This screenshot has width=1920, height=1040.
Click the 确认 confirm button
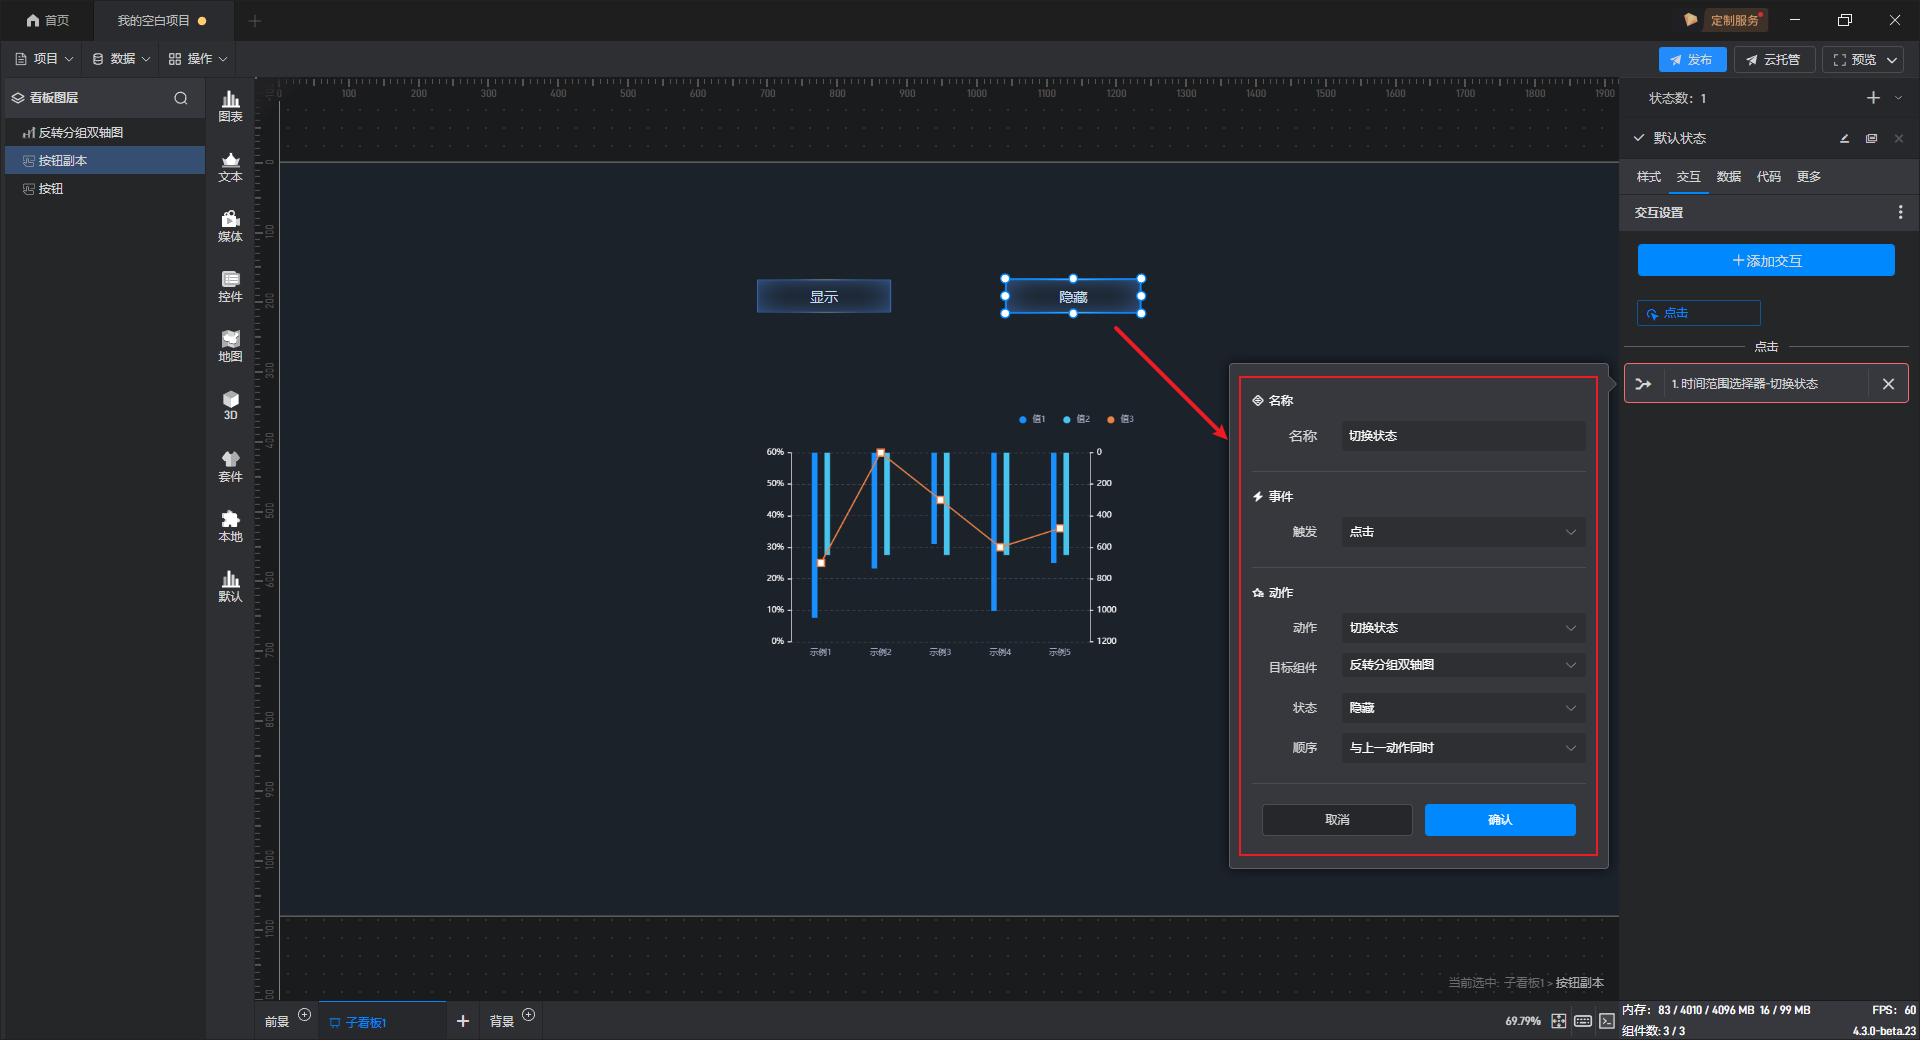[x=1499, y=820]
